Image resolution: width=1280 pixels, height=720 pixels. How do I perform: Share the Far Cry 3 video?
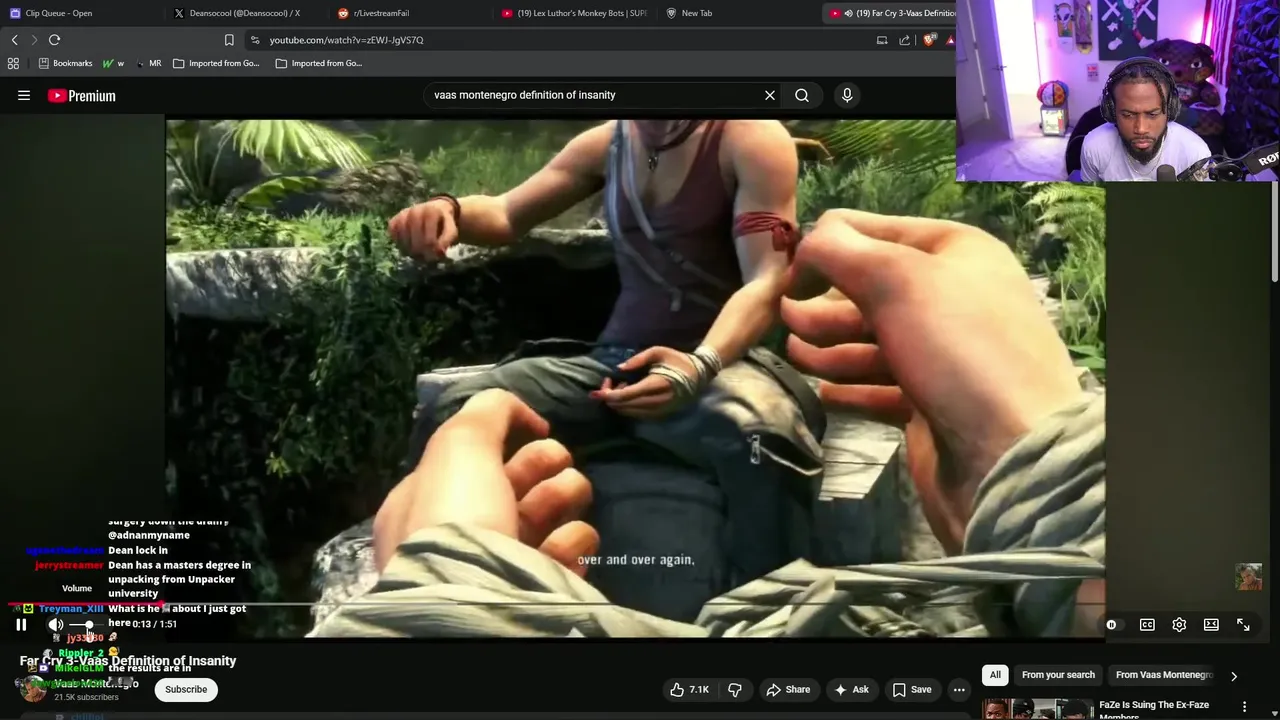coord(788,689)
